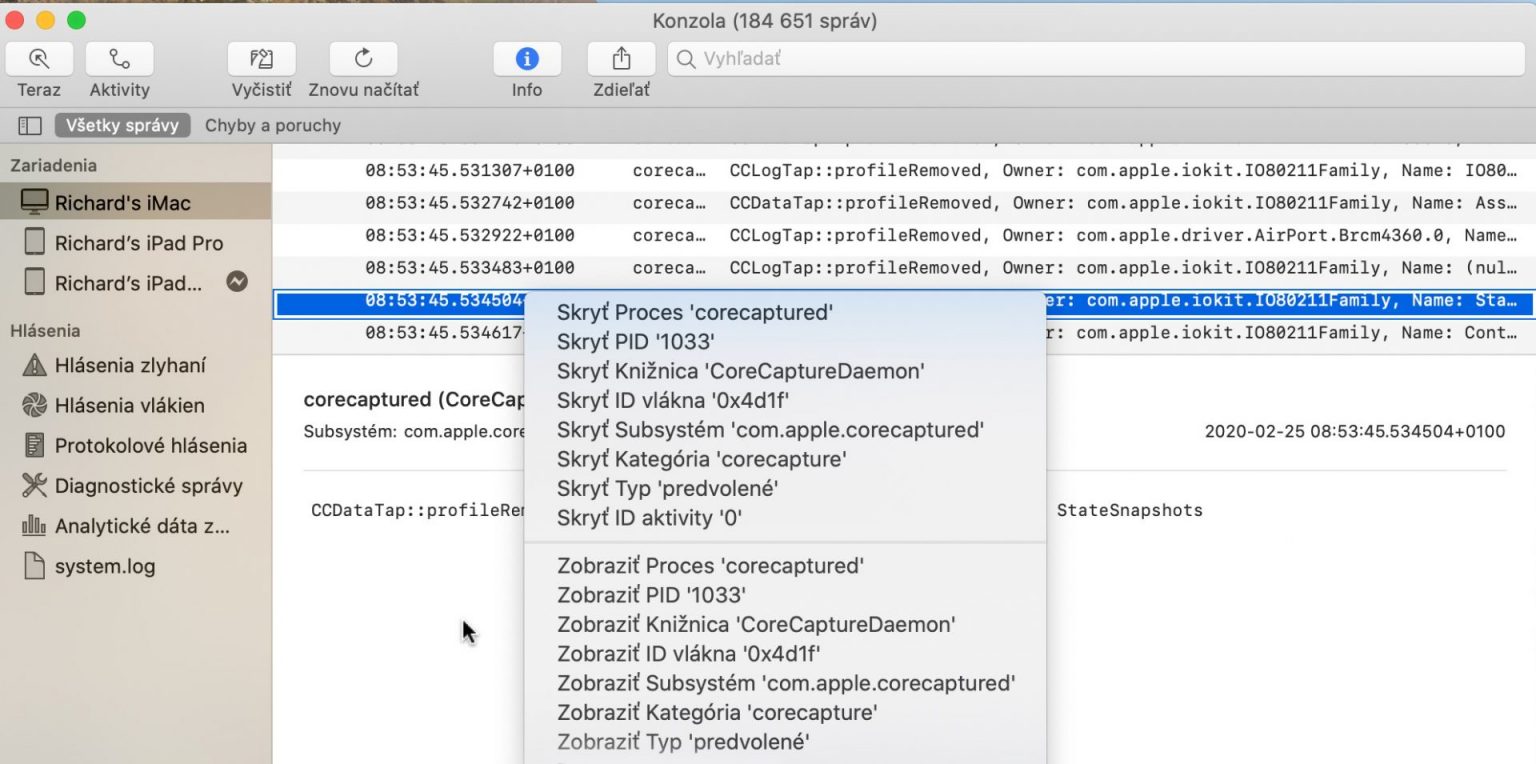Select log row at 08:53:45.533483
The height and width of the screenshot is (764, 1536).
(x=904, y=268)
